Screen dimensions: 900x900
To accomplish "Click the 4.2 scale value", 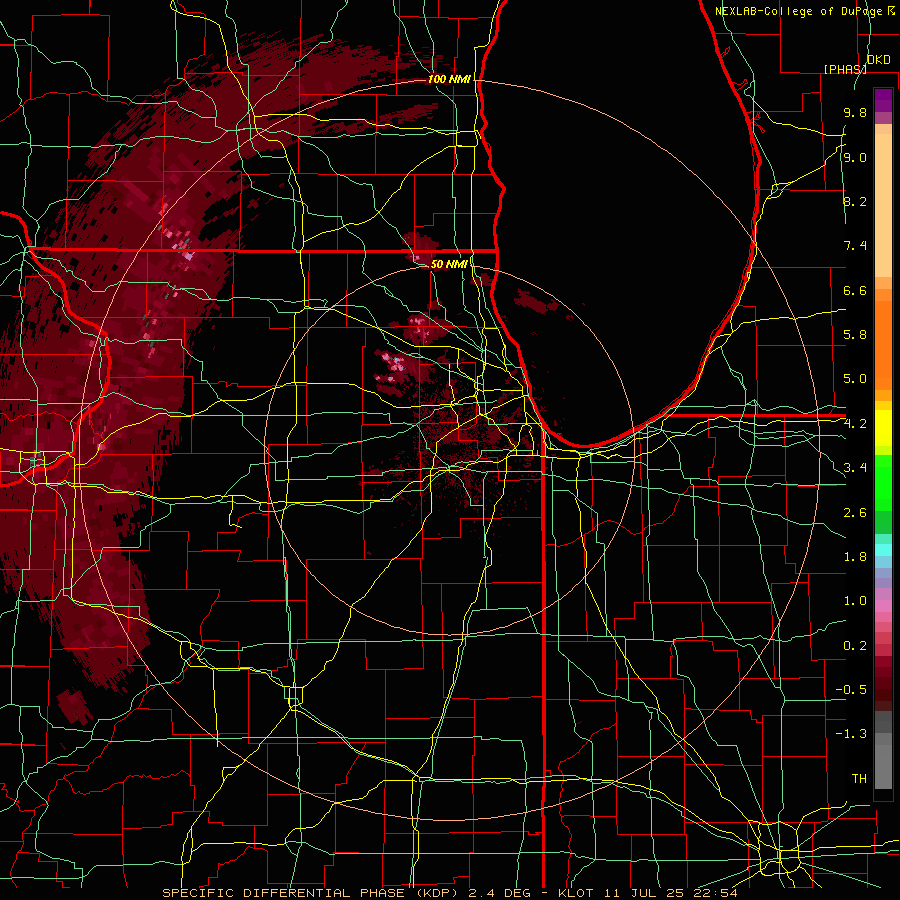I will click(855, 424).
